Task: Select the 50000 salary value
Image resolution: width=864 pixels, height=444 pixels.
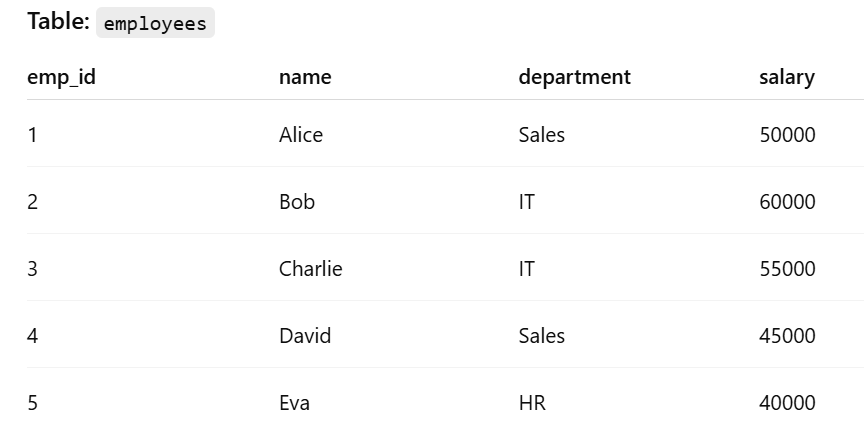Action: click(x=787, y=135)
